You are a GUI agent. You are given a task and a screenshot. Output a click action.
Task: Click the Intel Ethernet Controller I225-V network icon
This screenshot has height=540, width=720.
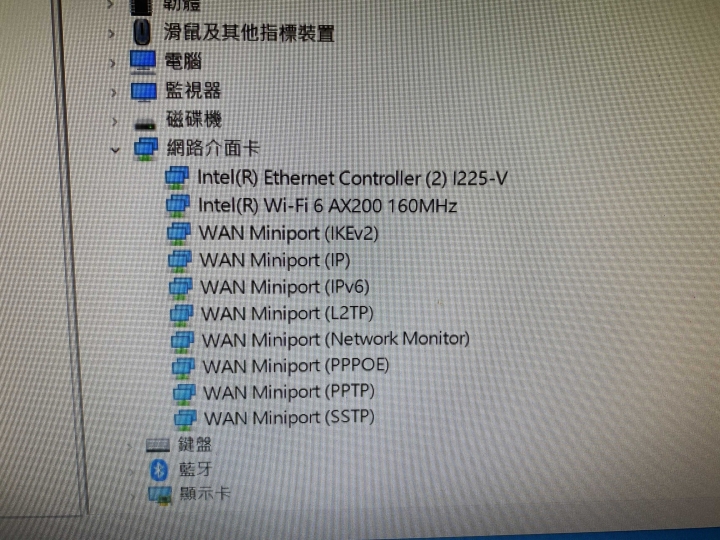[177, 178]
